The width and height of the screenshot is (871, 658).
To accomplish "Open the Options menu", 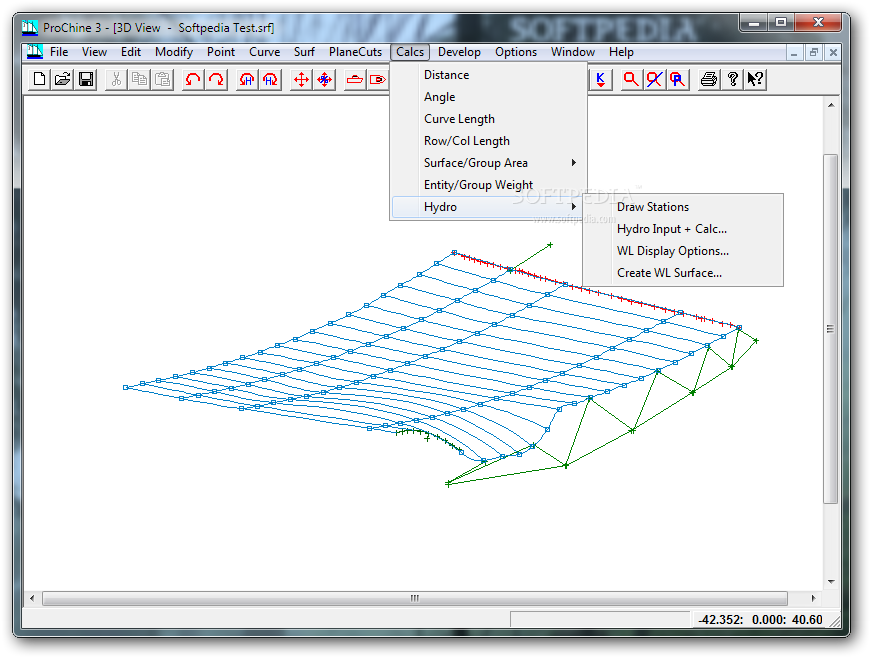I will point(516,52).
